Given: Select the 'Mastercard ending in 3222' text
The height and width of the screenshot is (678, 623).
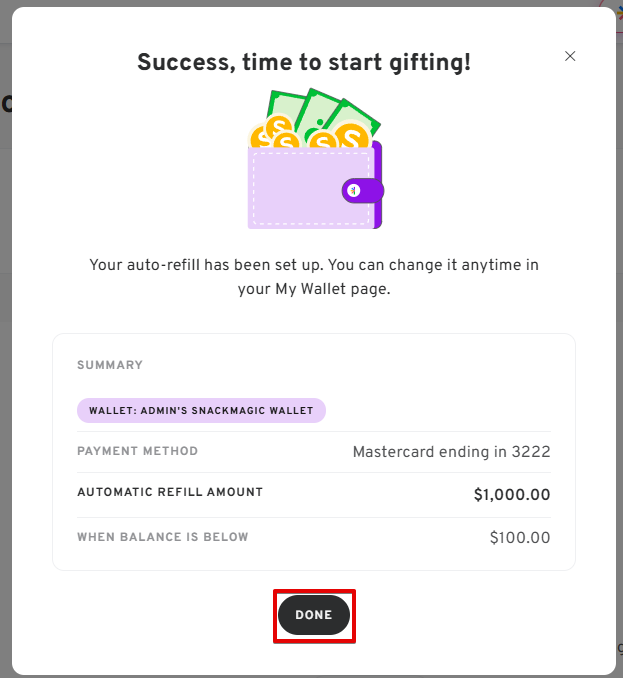Looking at the screenshot, I should (x=451, y=452).
